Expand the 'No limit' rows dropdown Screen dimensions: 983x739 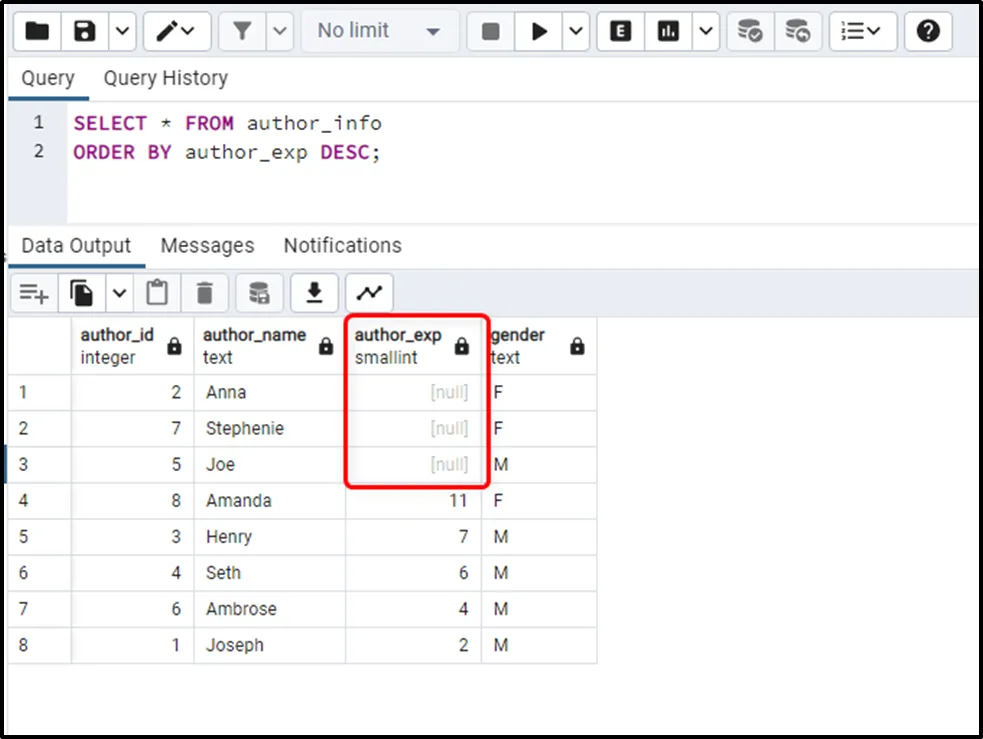(379, 31)
